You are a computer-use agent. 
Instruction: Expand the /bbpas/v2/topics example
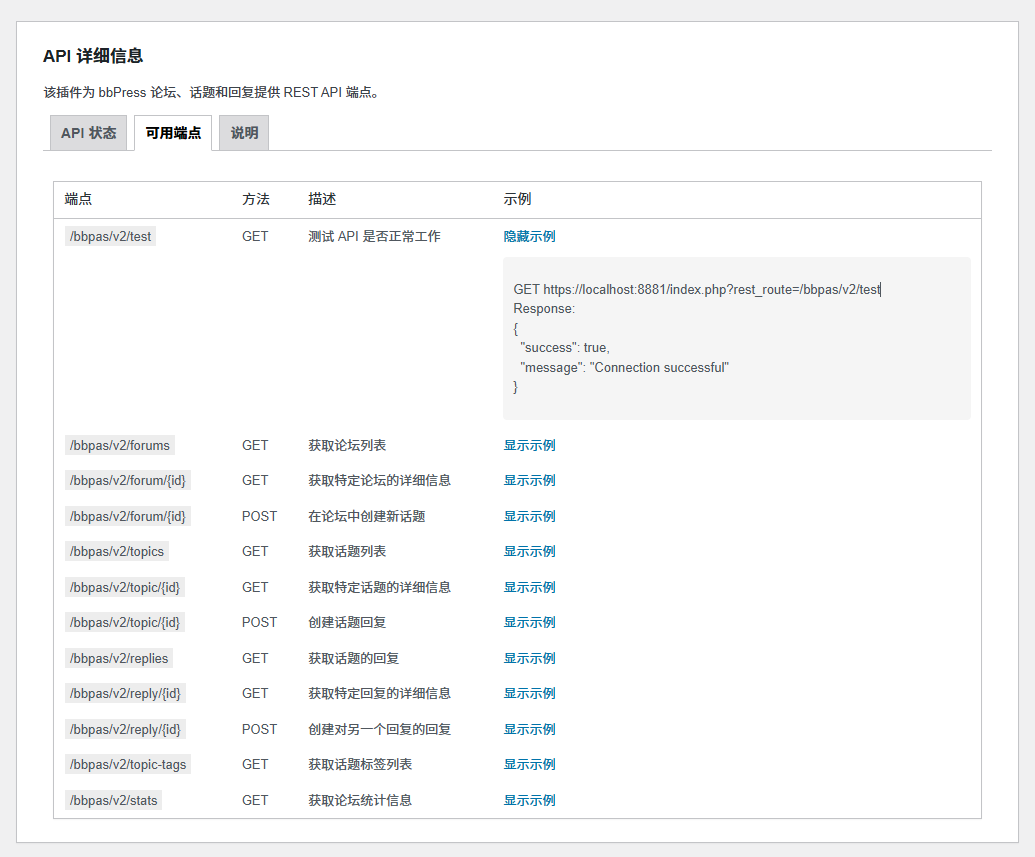[529, 552]
